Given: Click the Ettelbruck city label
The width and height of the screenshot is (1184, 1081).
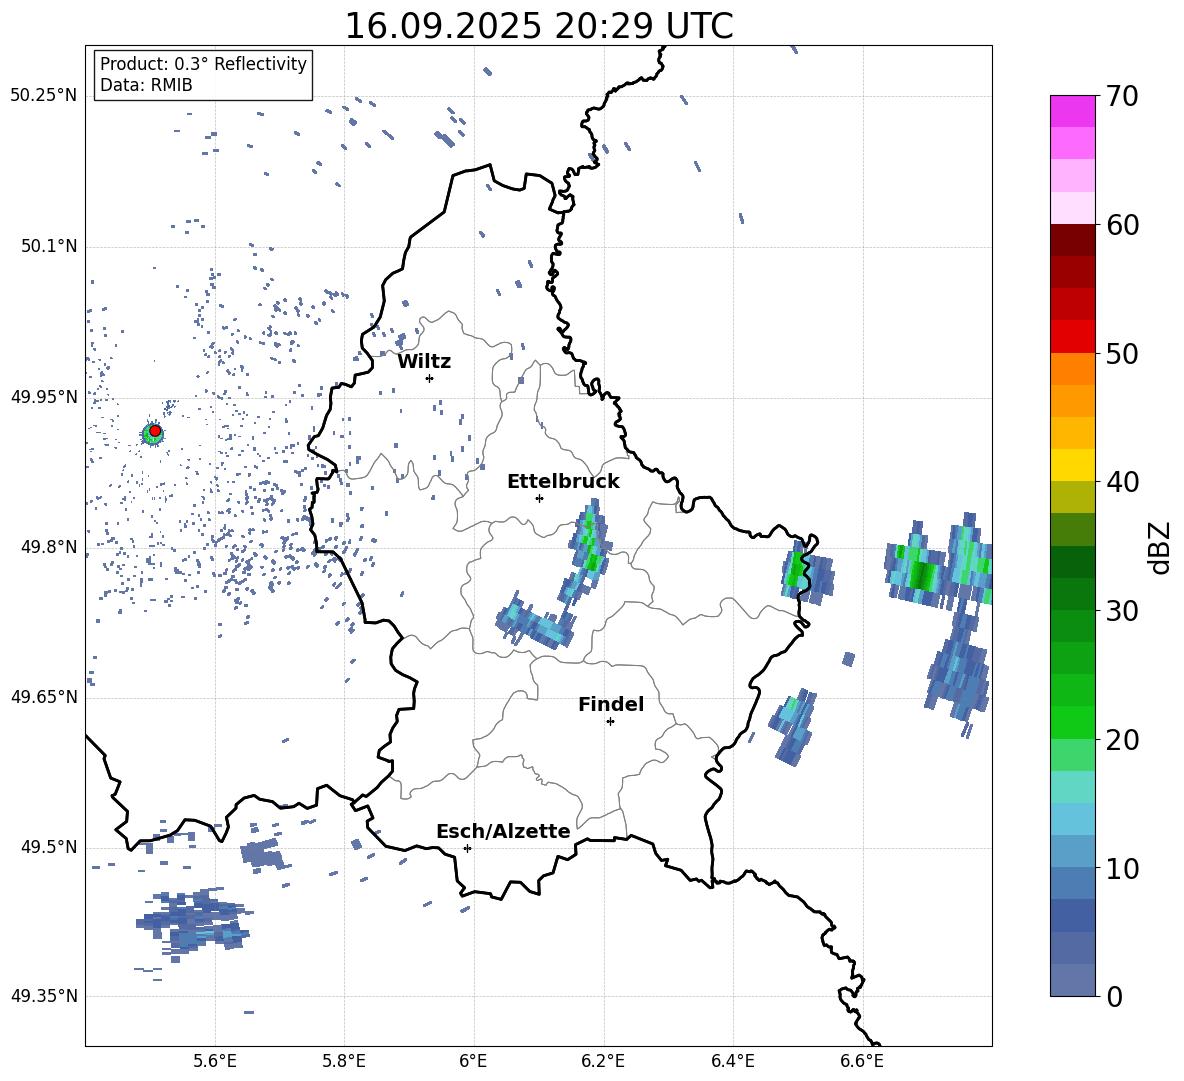Looking at the screenshot, I should click(563, 482).
